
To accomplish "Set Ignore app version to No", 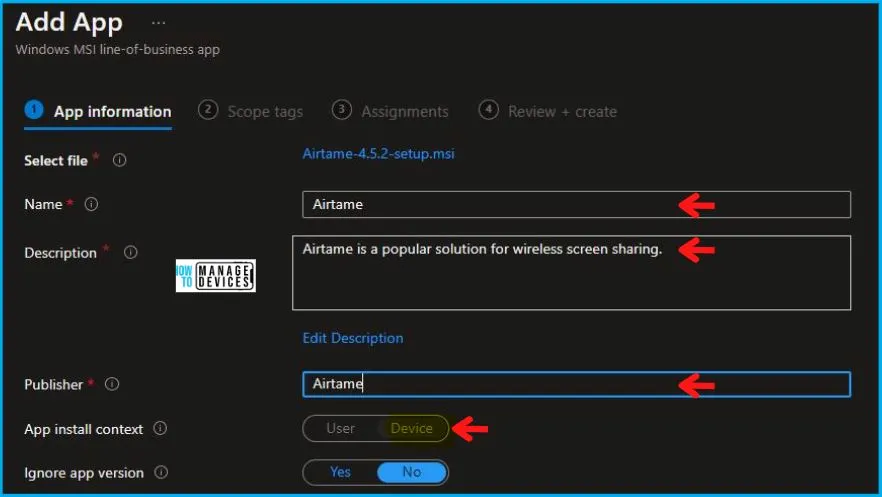I will (412, 472).
